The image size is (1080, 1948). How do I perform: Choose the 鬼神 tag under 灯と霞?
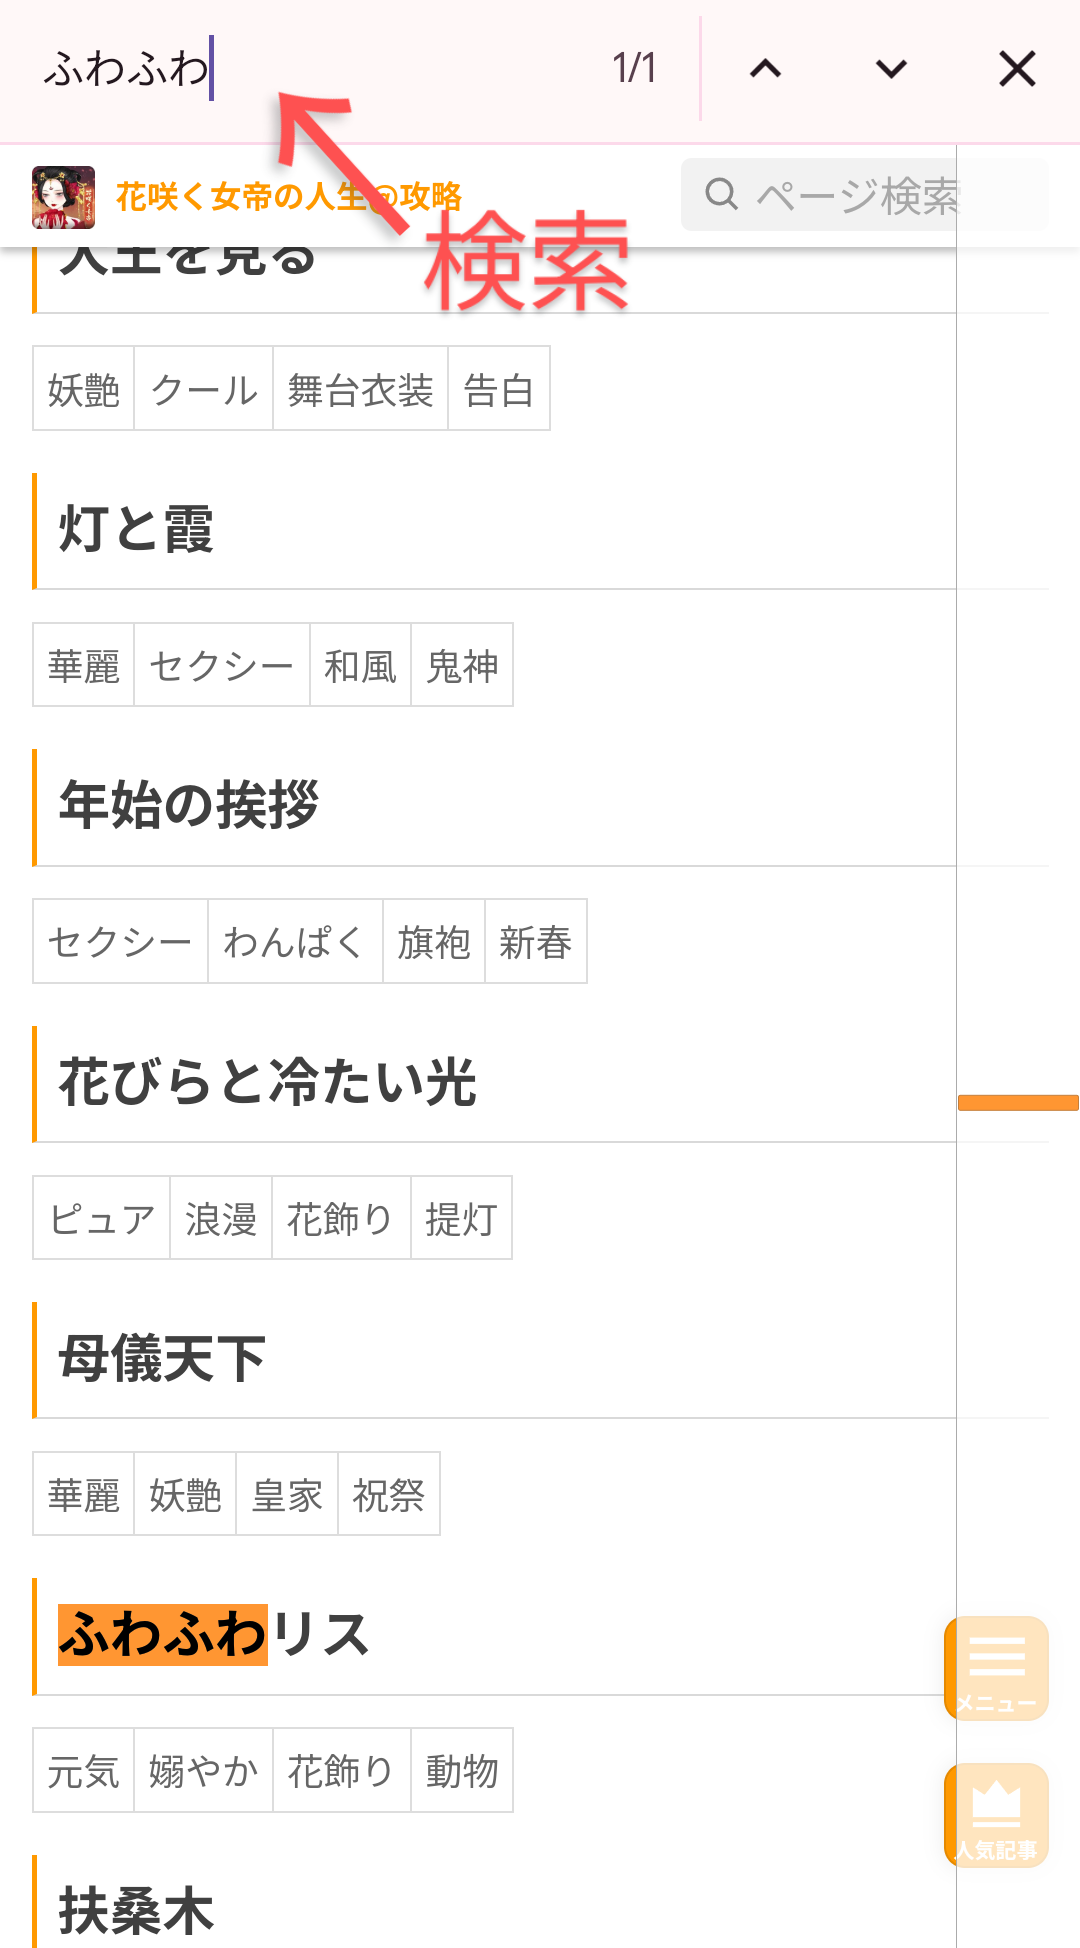(x=462, y=665)
